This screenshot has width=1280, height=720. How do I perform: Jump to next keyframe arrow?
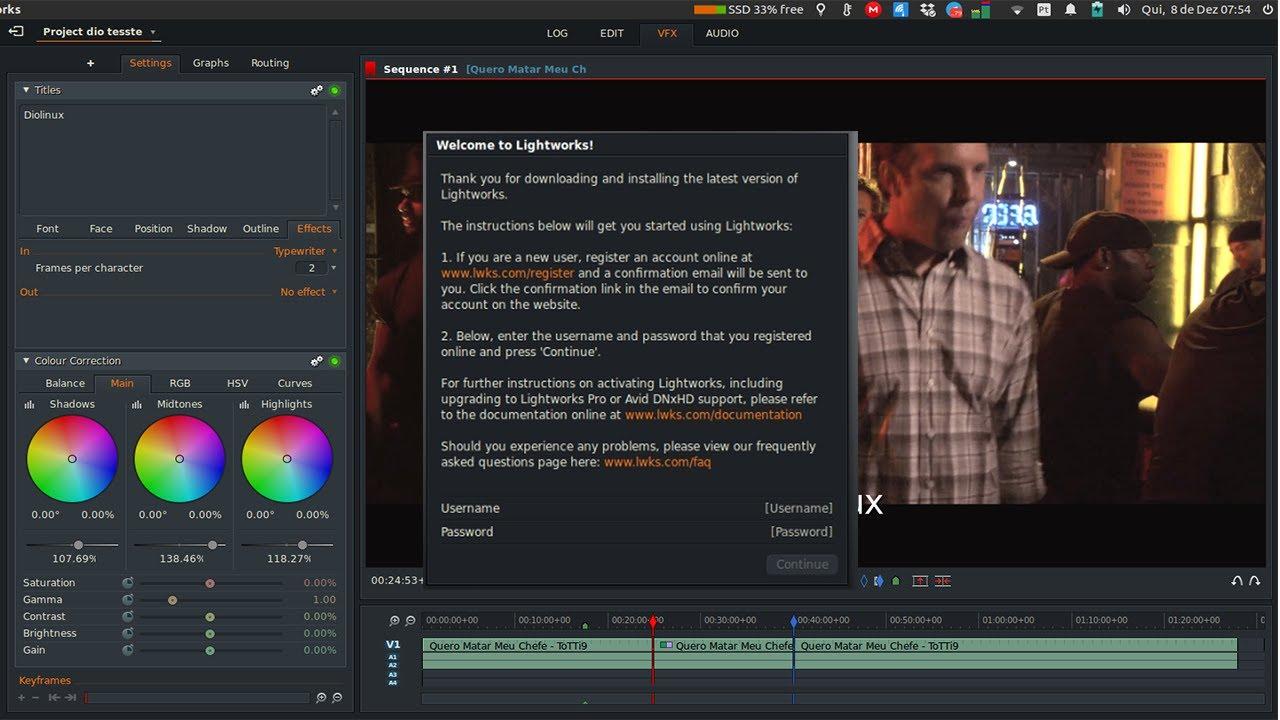[70, 697]
